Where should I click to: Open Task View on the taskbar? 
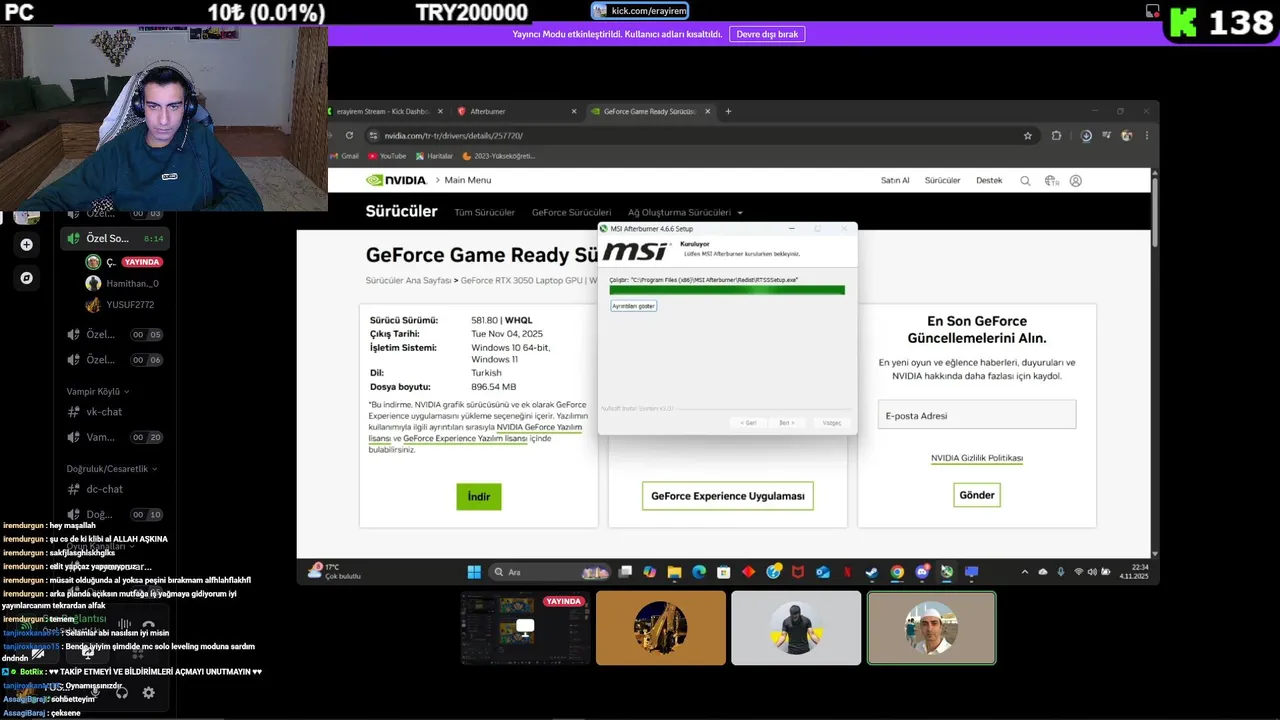click(x=624, y=572)
